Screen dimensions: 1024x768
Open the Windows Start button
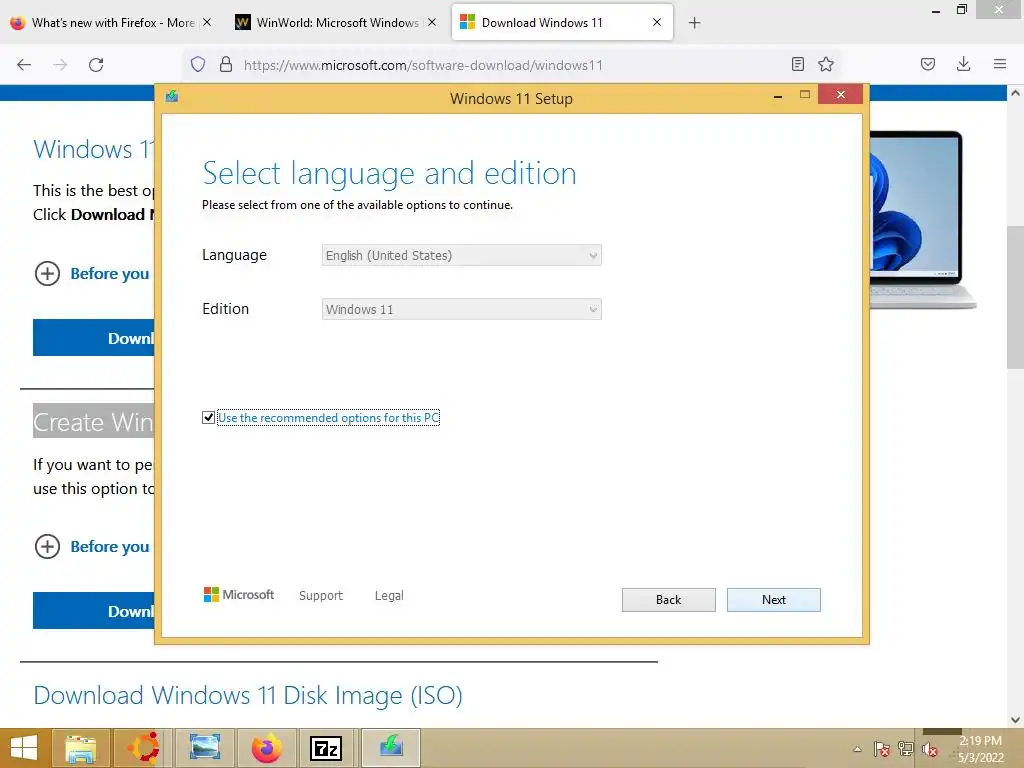(24, 748)
